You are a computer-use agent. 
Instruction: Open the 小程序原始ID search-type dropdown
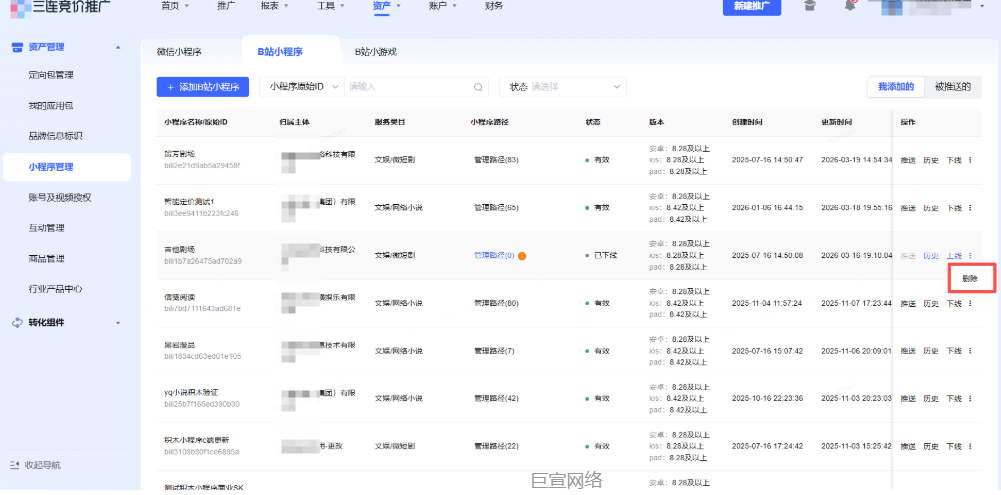pyautogui.click(x=303, y=87)
